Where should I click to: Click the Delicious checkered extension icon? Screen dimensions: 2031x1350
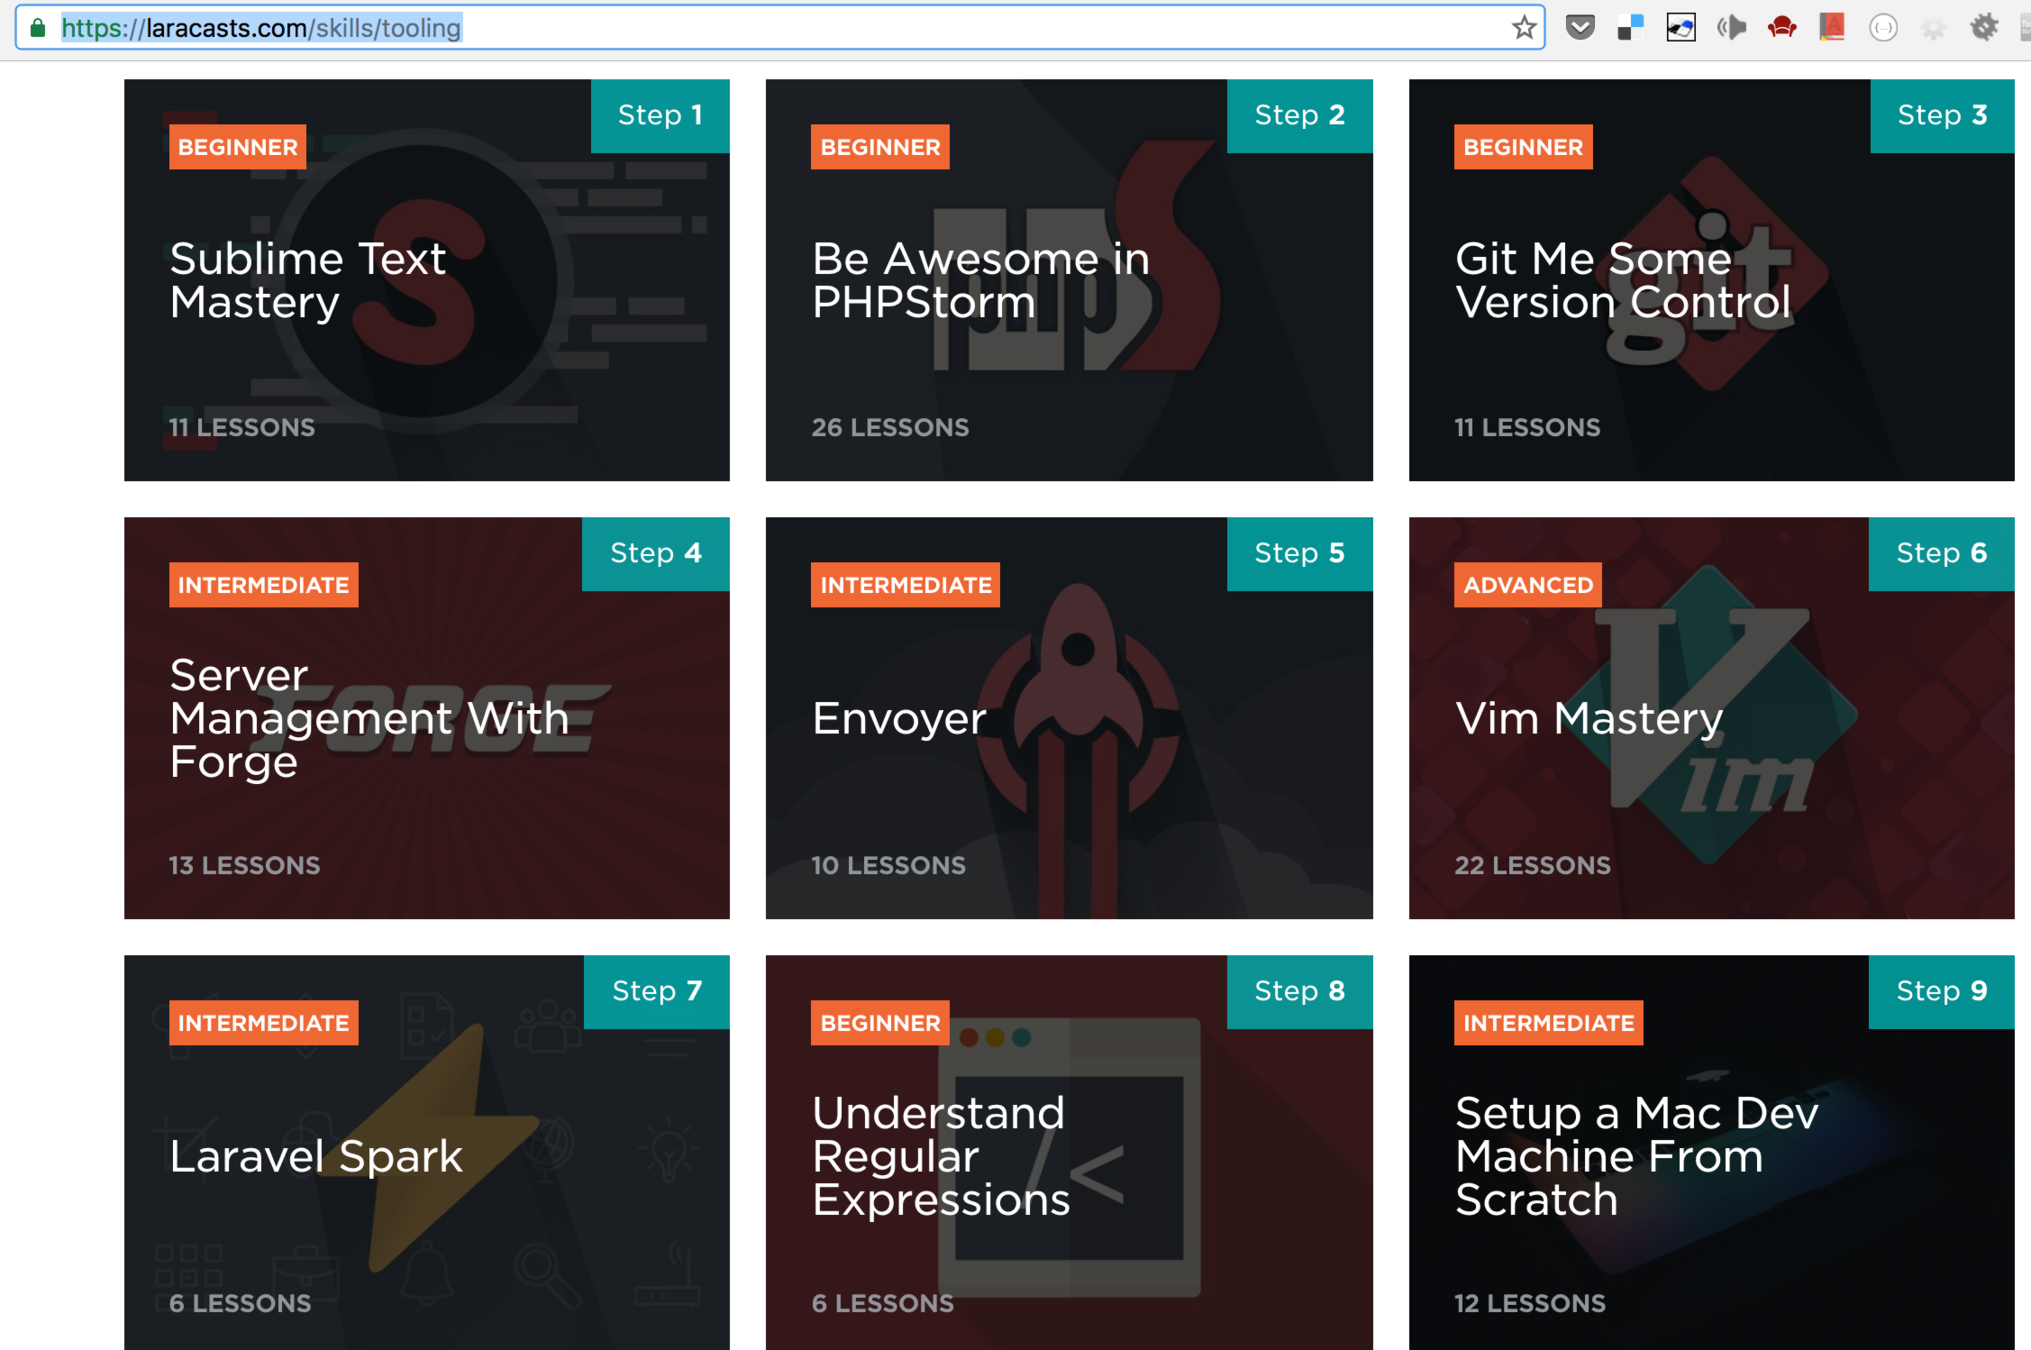[x=1630, y=28]
